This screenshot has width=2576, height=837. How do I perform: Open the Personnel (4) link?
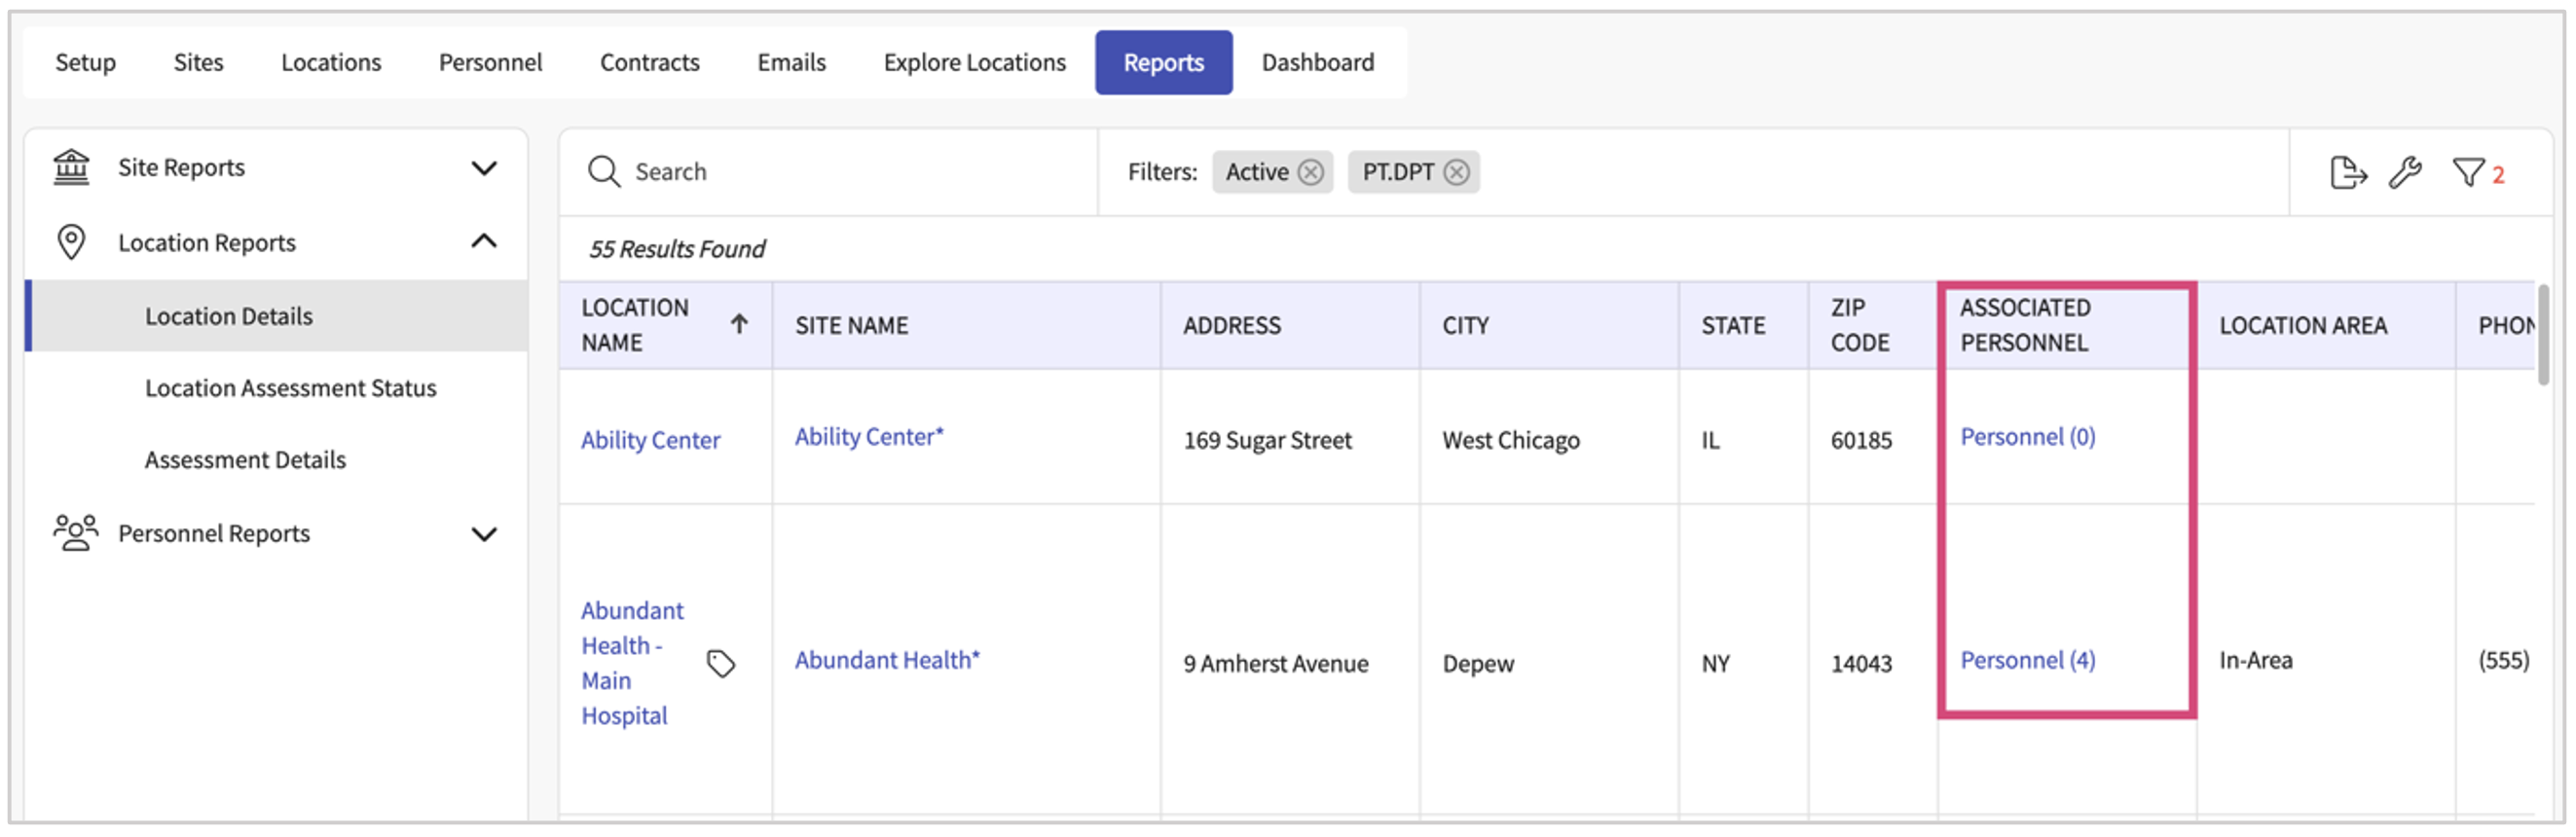point(2027,660)
